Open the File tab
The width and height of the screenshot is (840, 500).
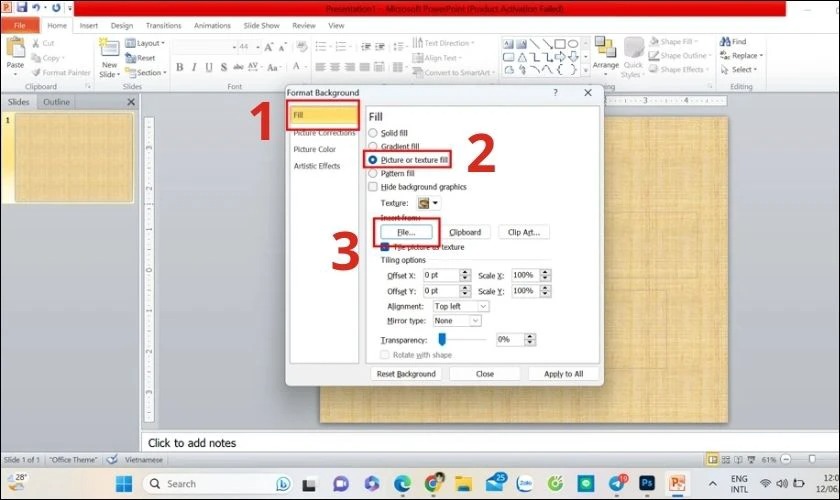click(20, 25)
